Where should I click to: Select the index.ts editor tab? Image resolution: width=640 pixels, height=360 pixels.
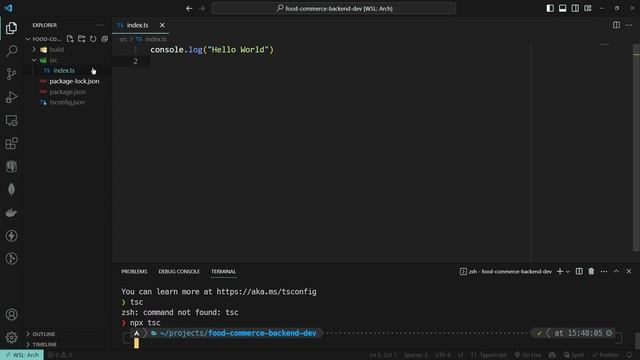coord(137,25)
